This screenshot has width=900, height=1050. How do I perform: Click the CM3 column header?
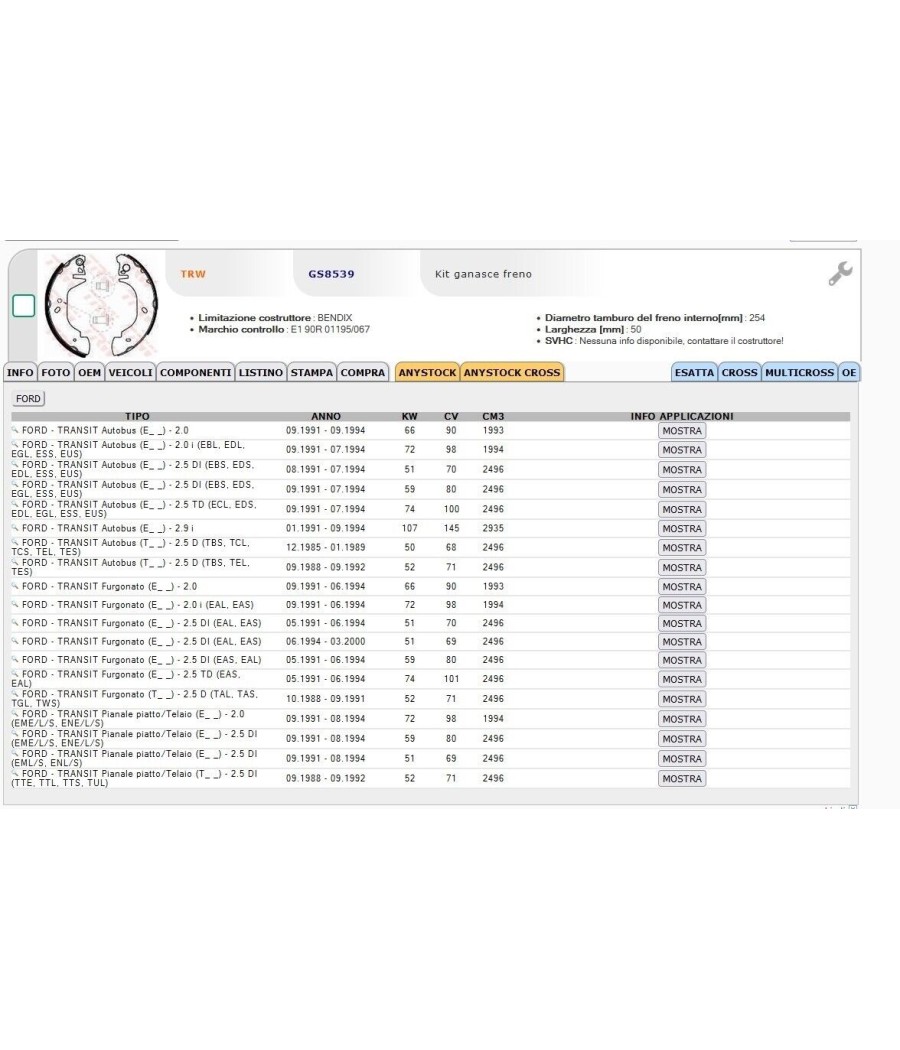pyautogui.click(x=494, y=417)
